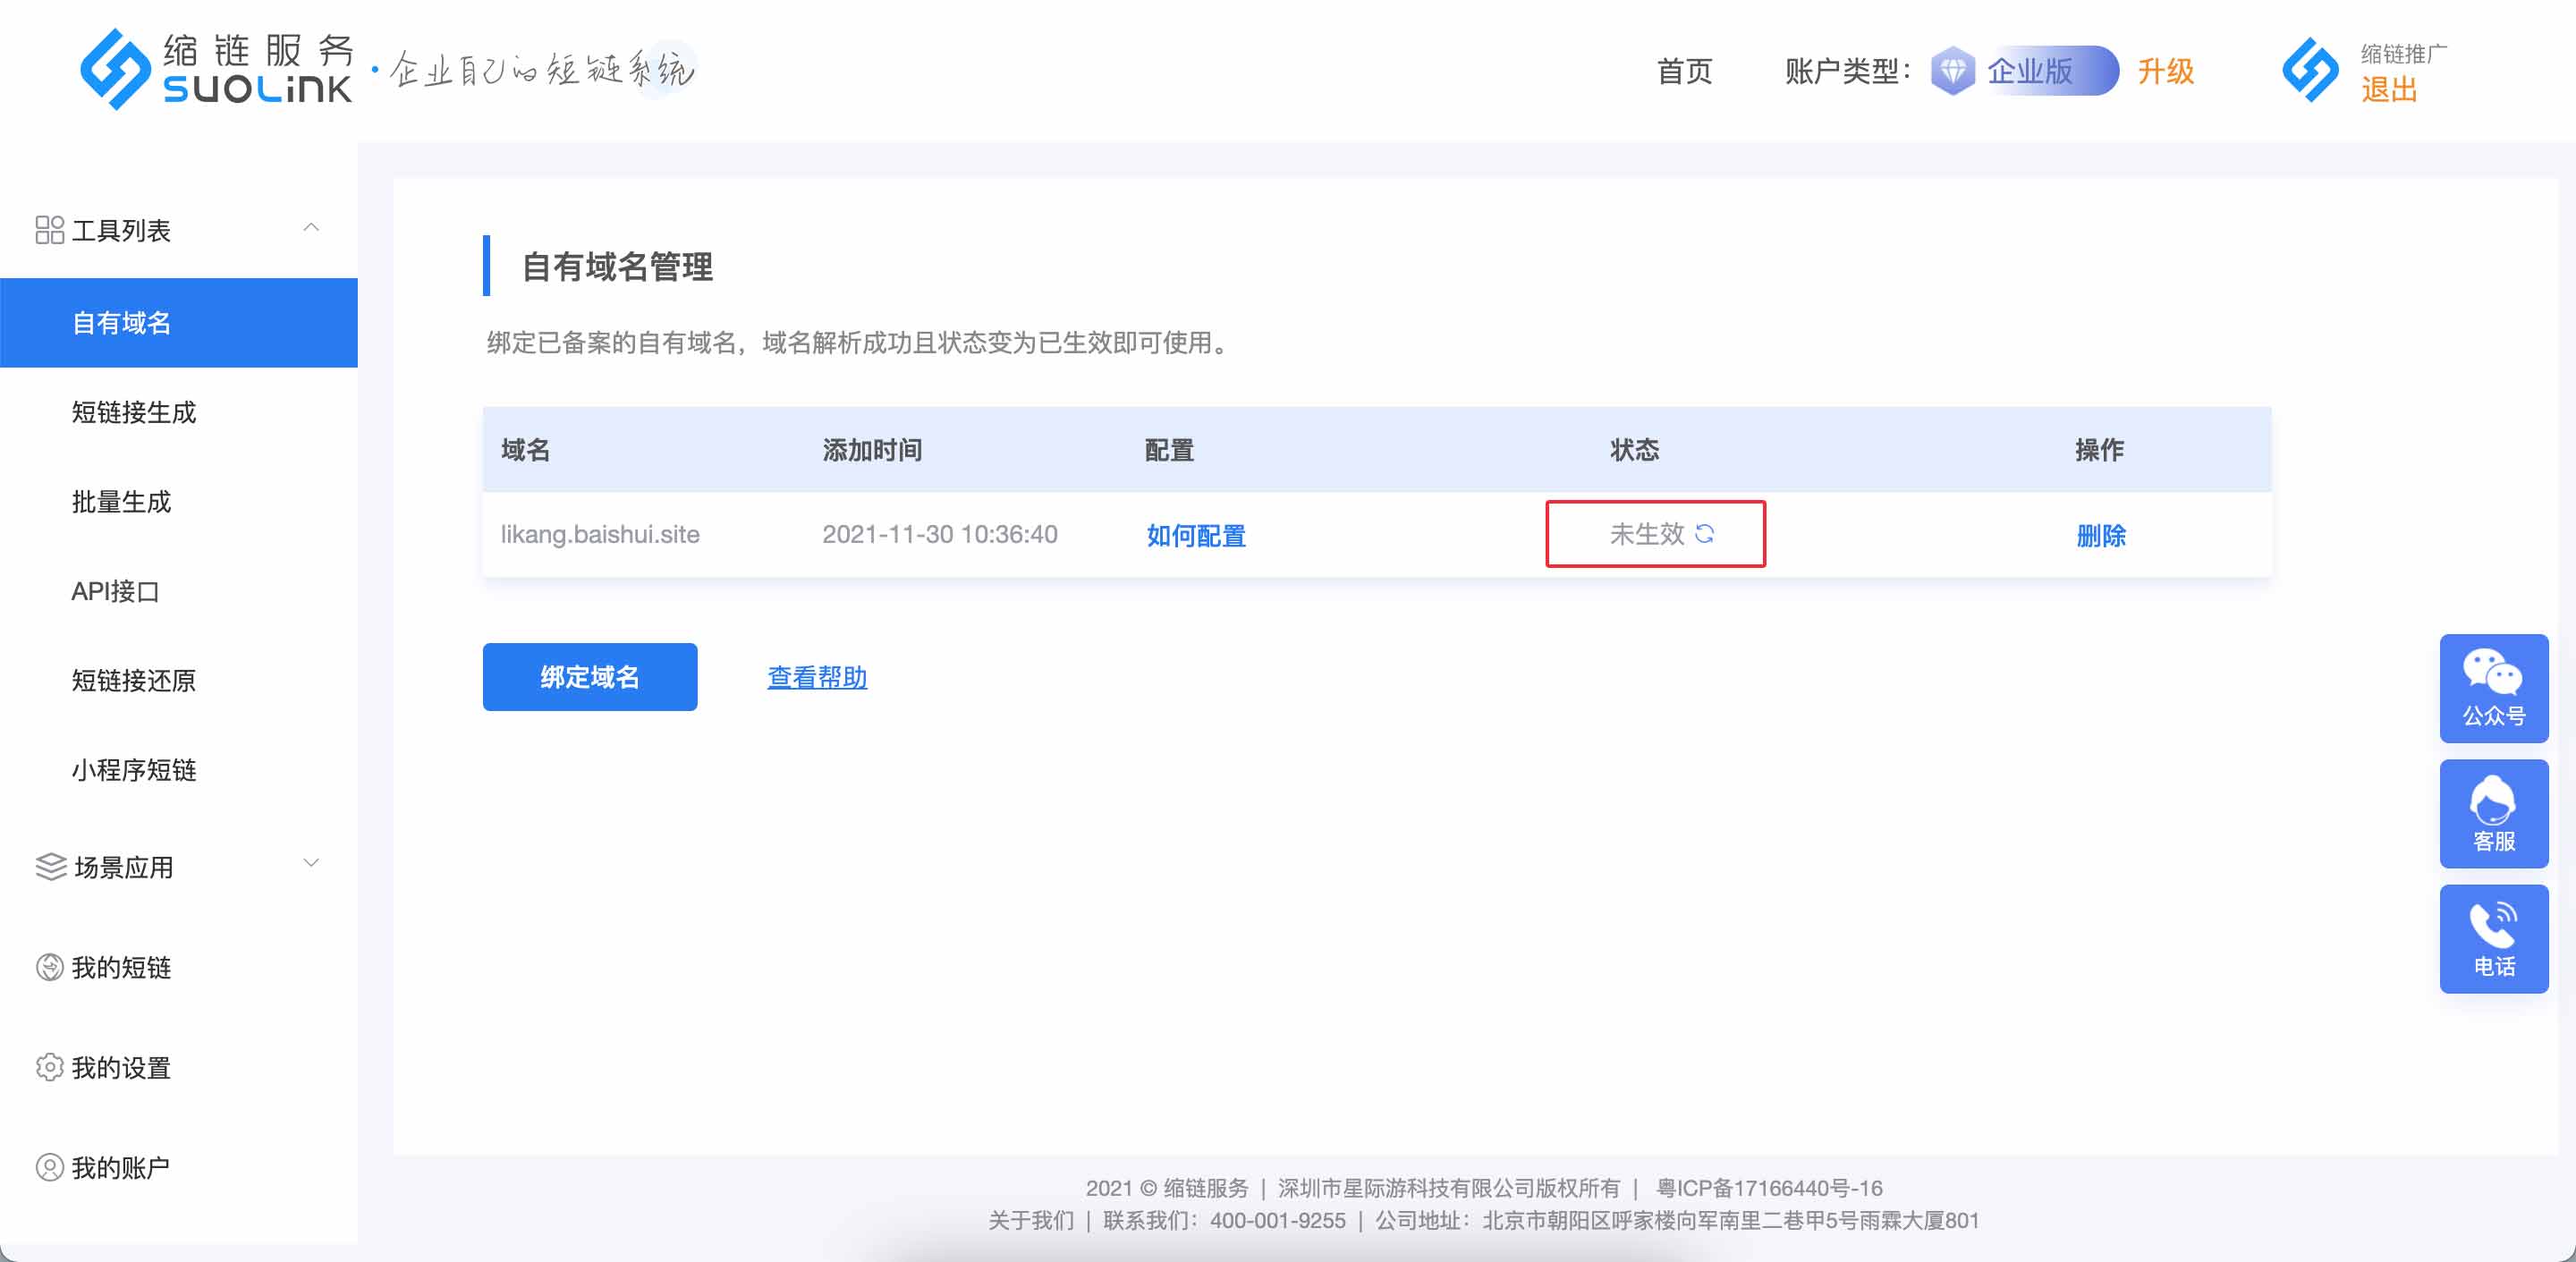
Task: Click the 我的设置 gear icon
Action: tap(49, 1067)
